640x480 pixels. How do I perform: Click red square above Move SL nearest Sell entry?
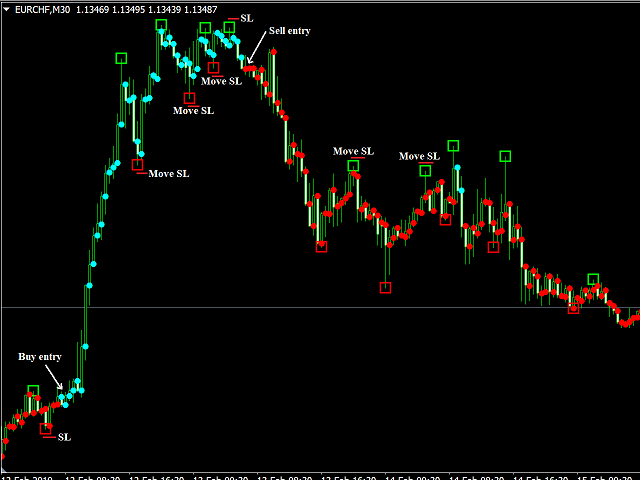[x=213, y=68]
